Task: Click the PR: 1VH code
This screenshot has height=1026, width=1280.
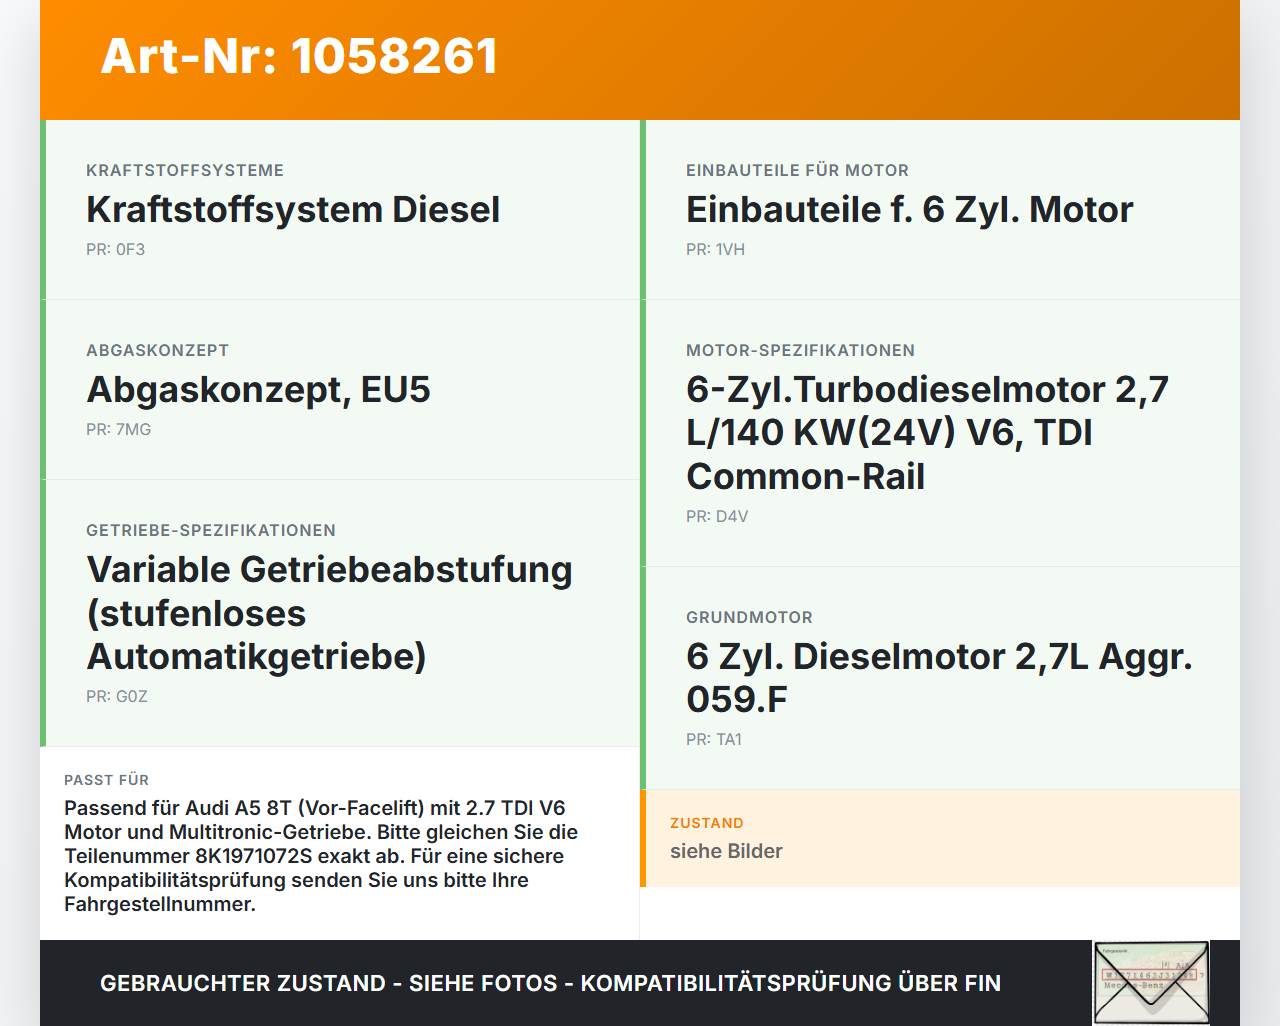Action: tap(716, 249)
